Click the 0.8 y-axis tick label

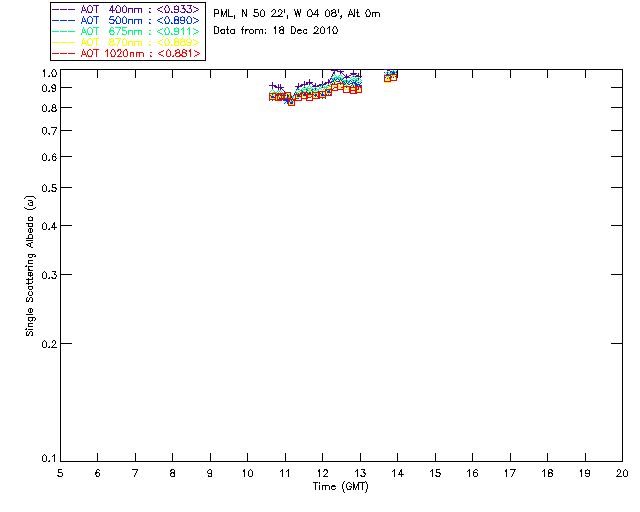(49, 108)
